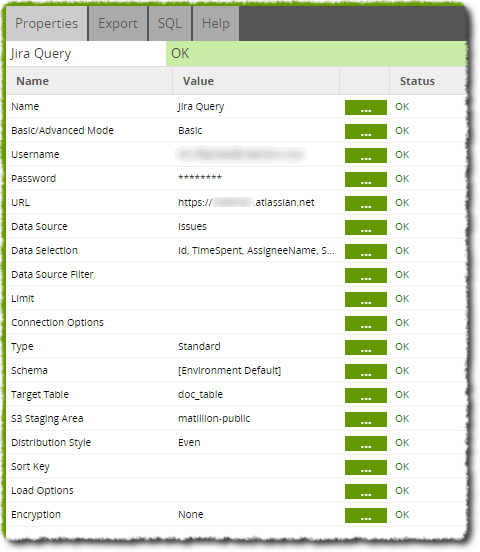Viewport: 480px width, 552px height.
Task: Select the 'doc_table' target table value
Action: click(x=200, y=394)
